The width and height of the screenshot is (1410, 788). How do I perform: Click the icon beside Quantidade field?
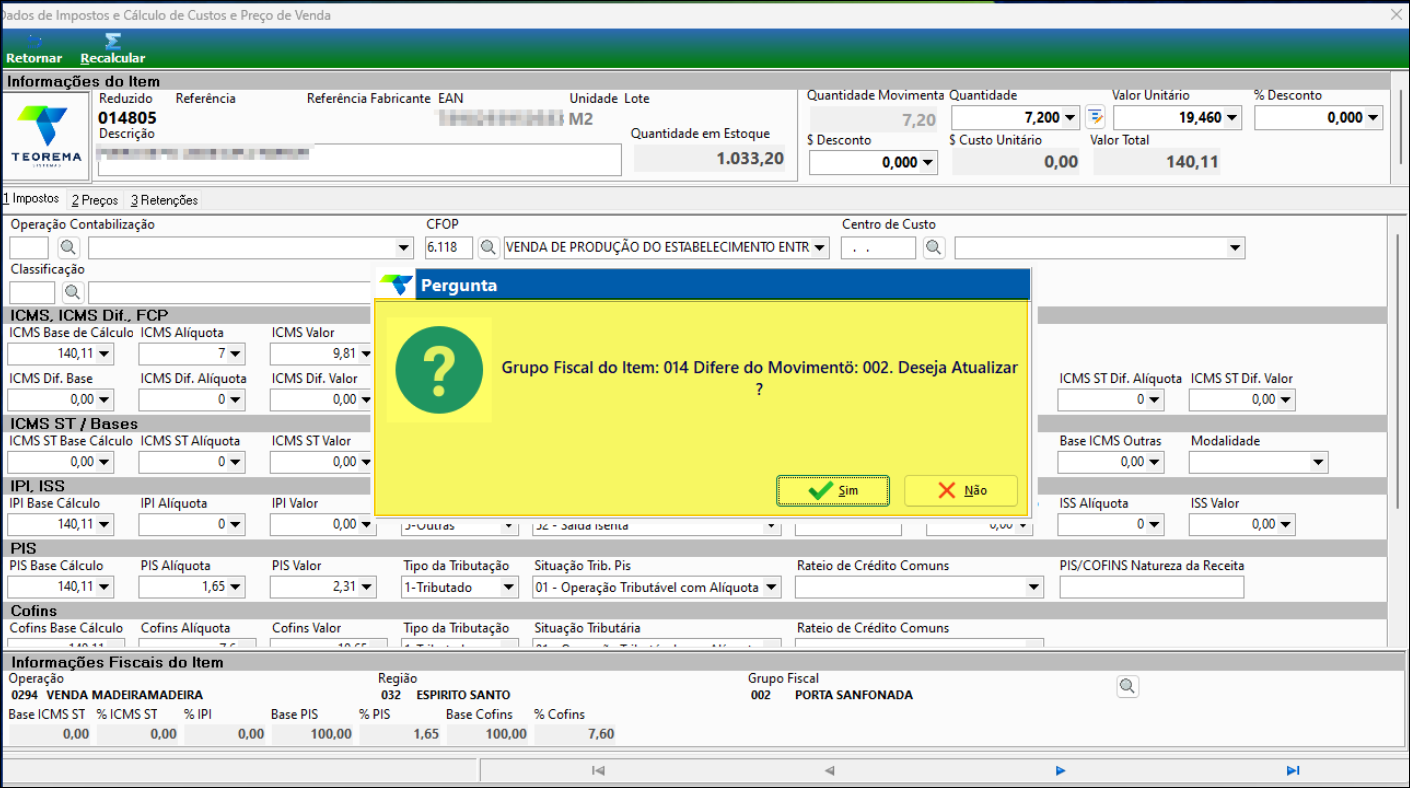(x=1095, y=118)
